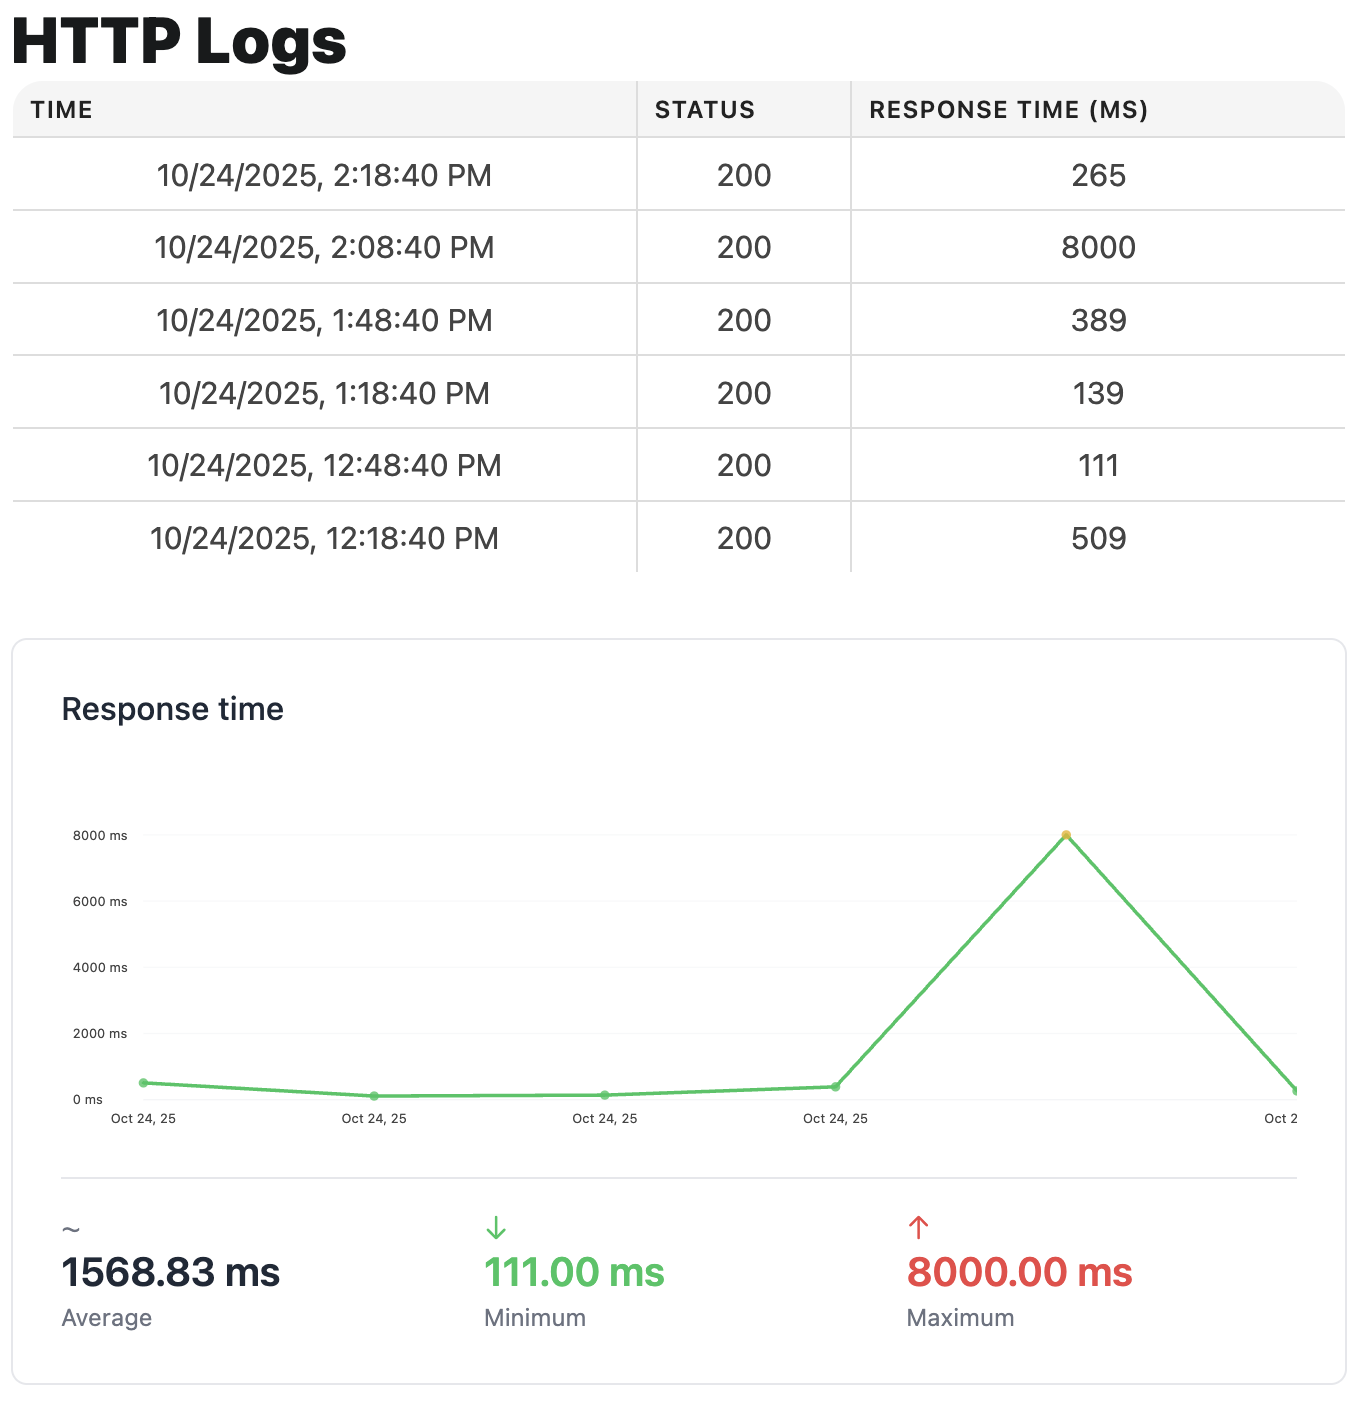Click the first green data point on the chart

143,1082
